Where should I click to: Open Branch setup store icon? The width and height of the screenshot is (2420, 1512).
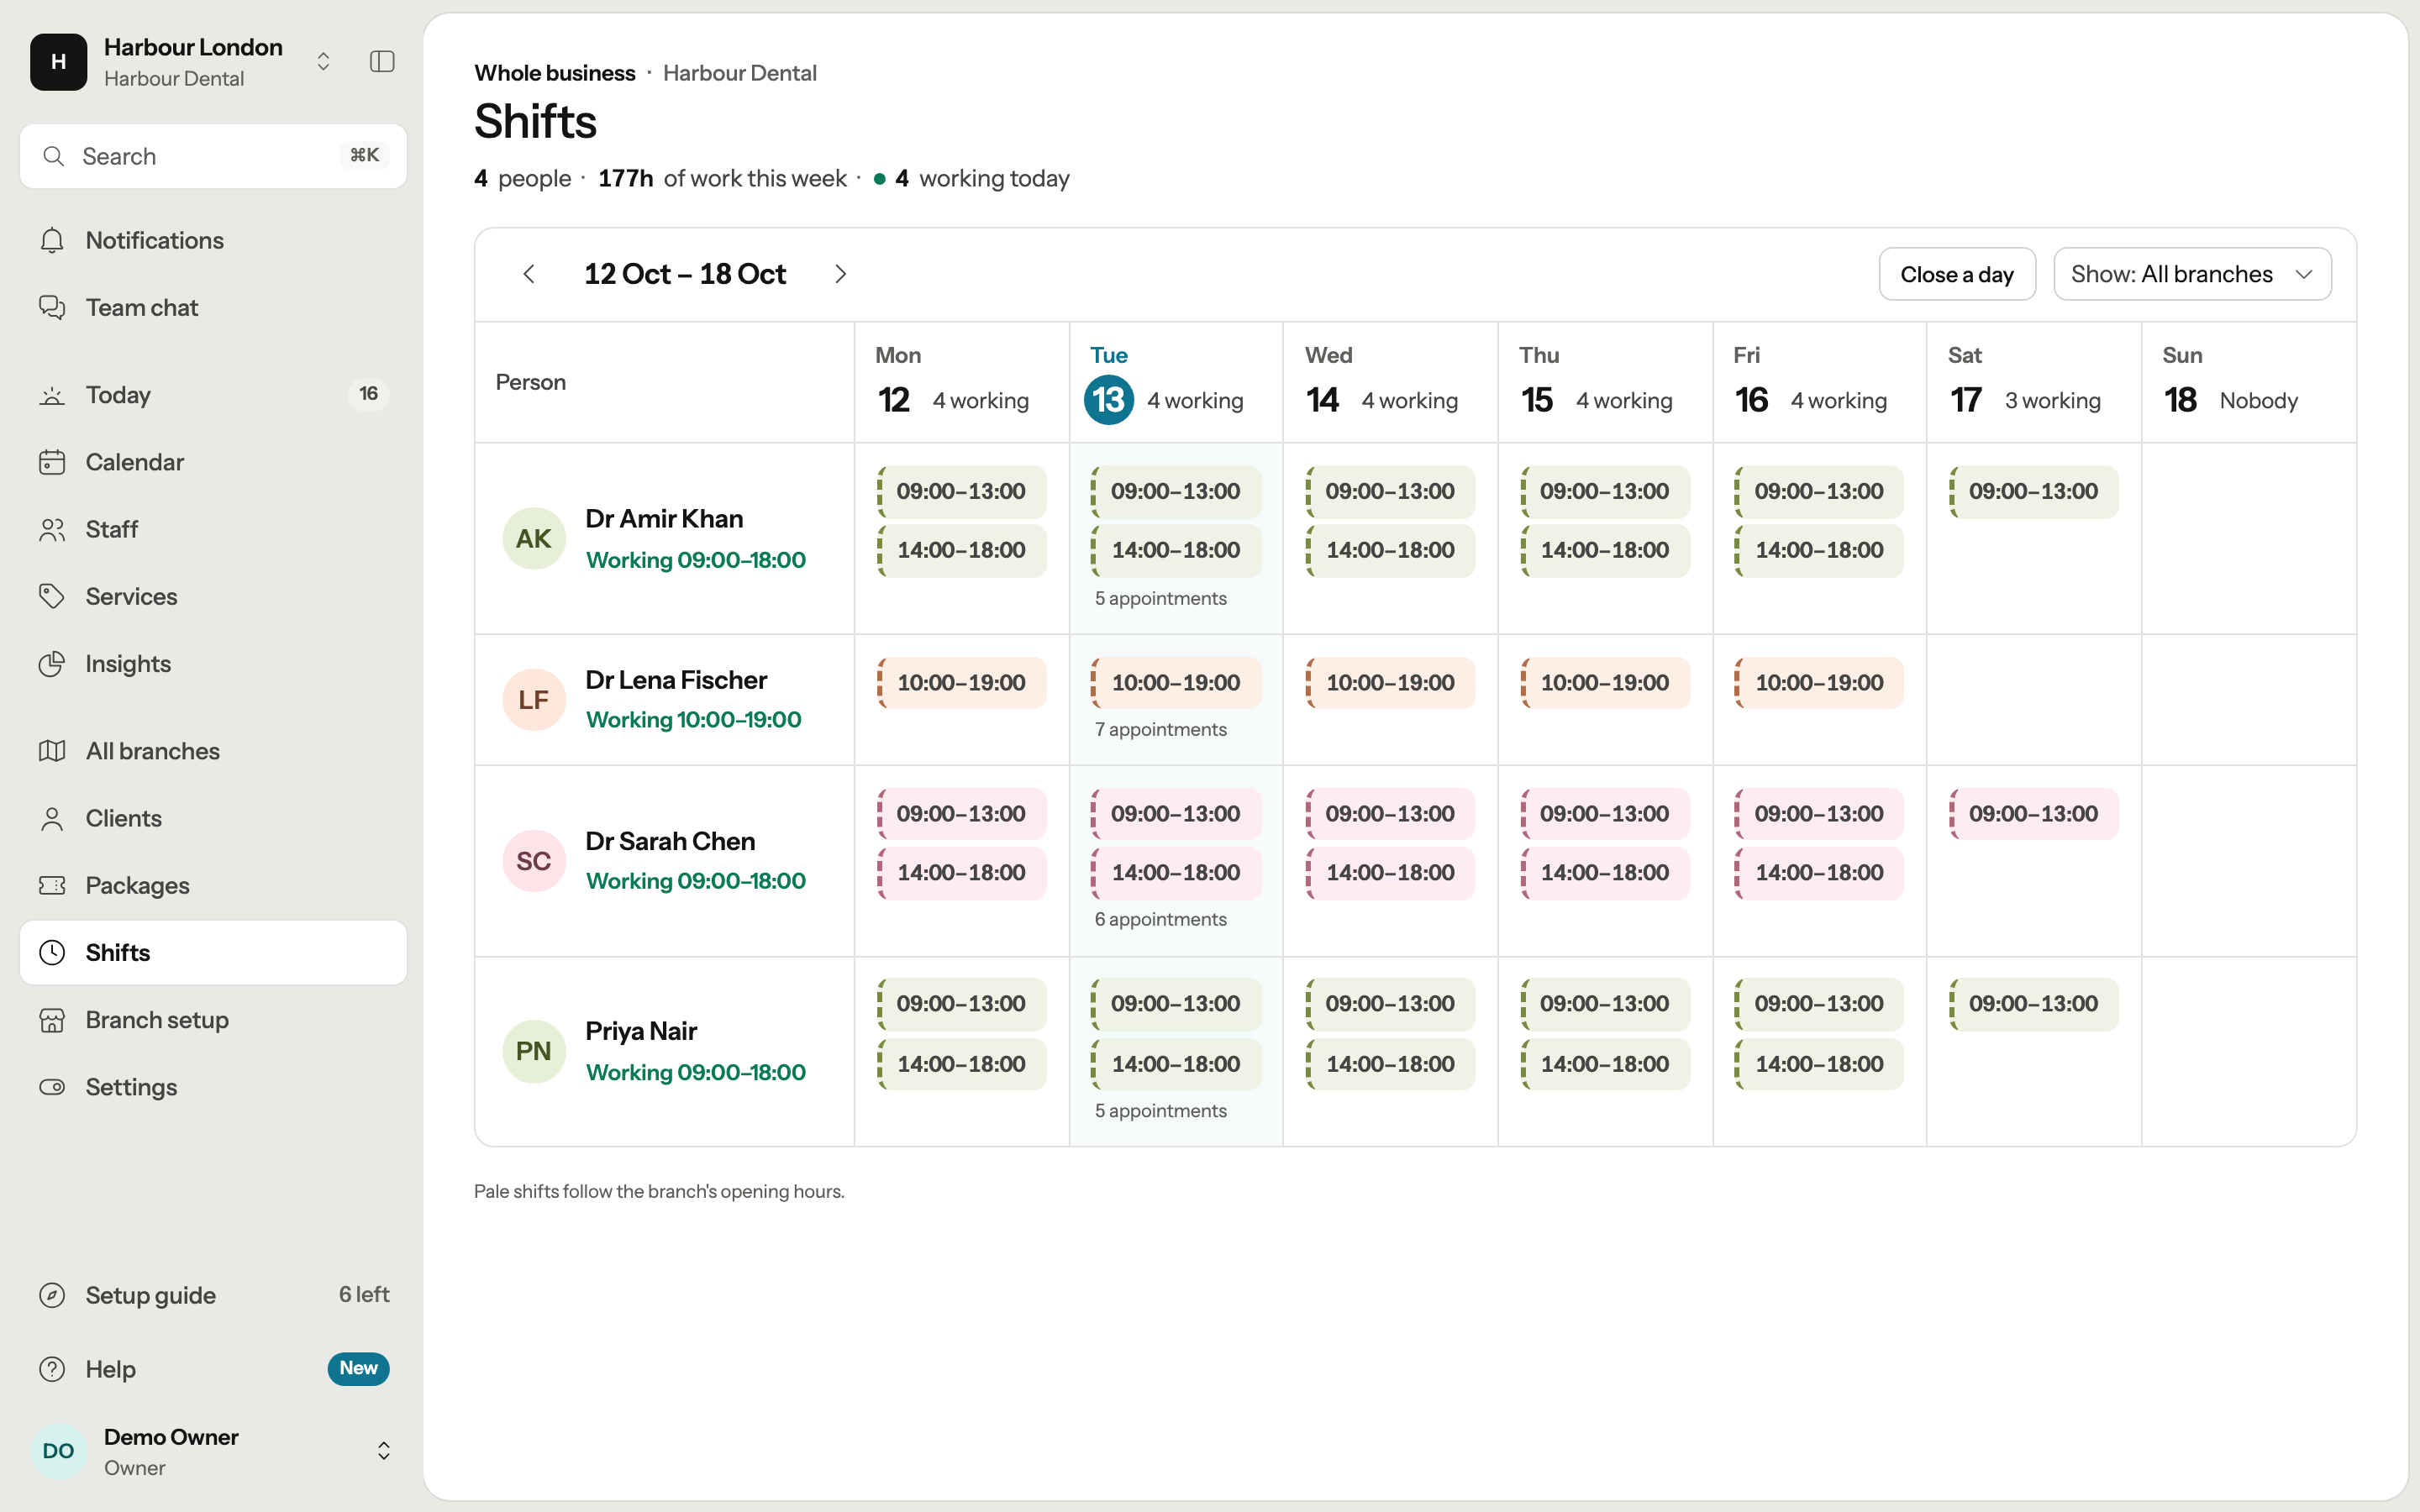click(52, 1020)
